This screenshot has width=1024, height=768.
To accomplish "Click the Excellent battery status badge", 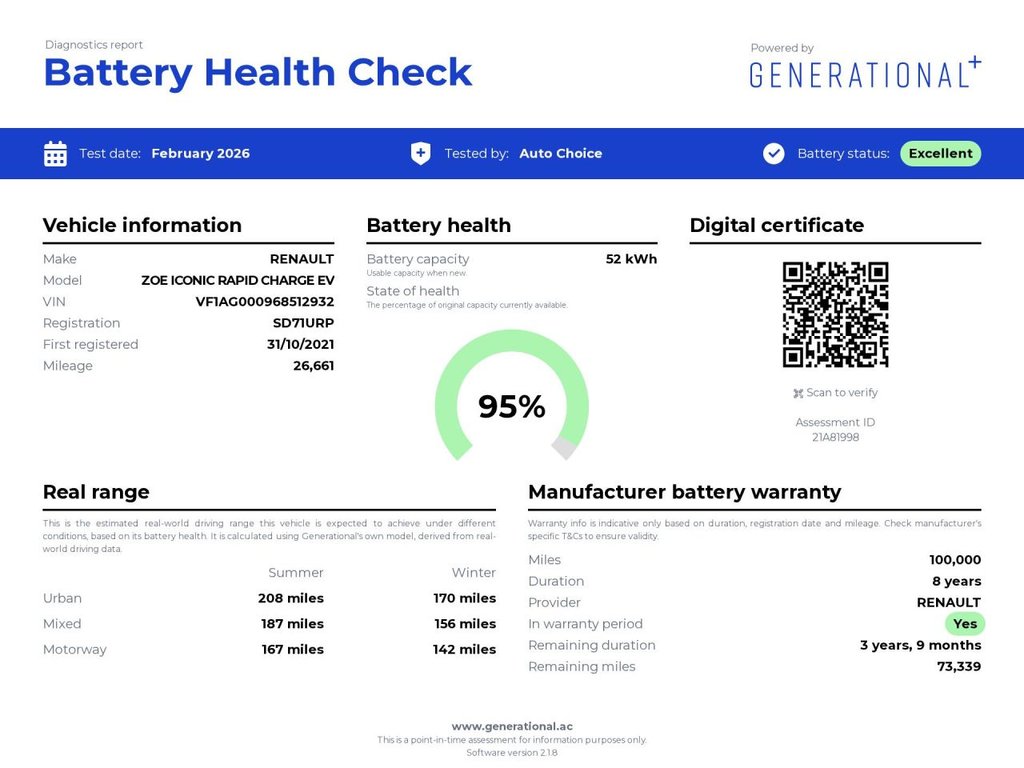I will 940,154.
